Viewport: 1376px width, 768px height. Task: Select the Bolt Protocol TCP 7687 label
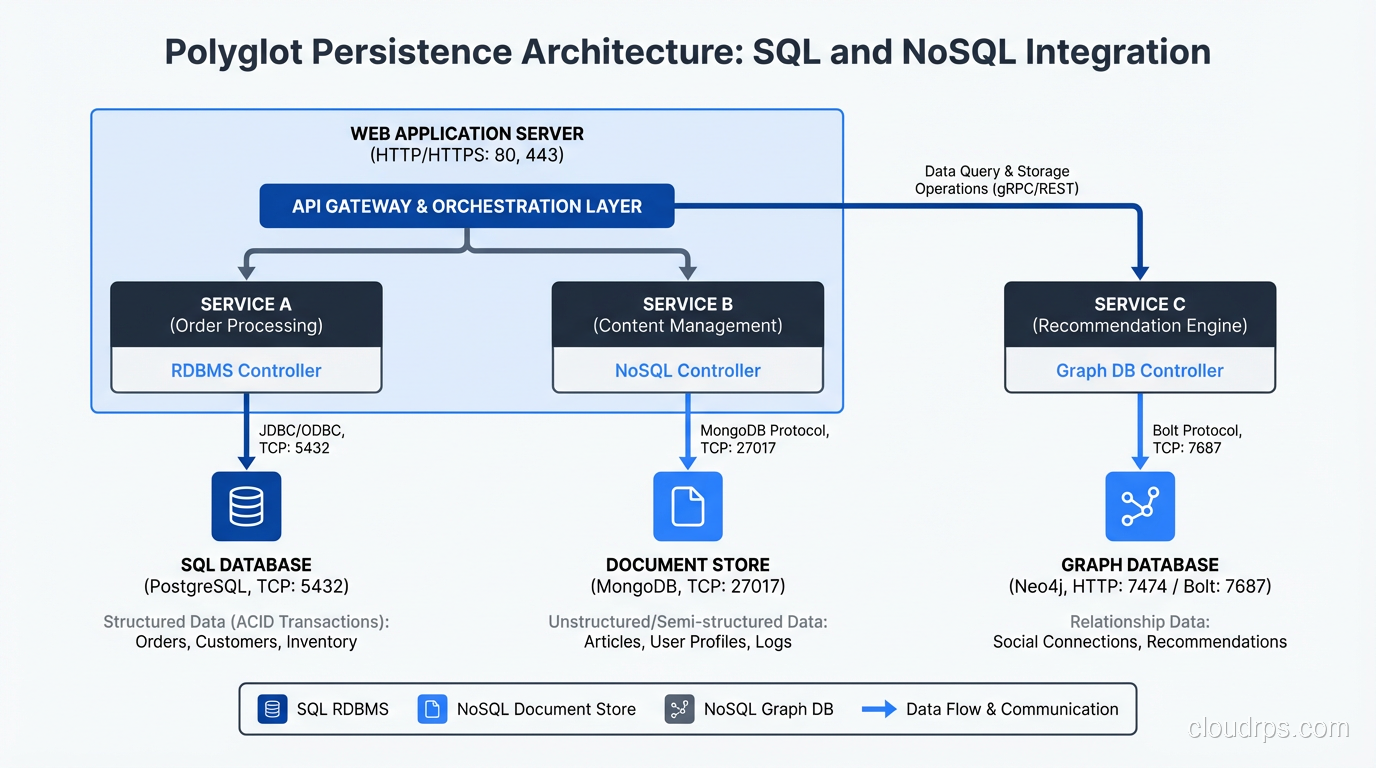coord(1196,439)
